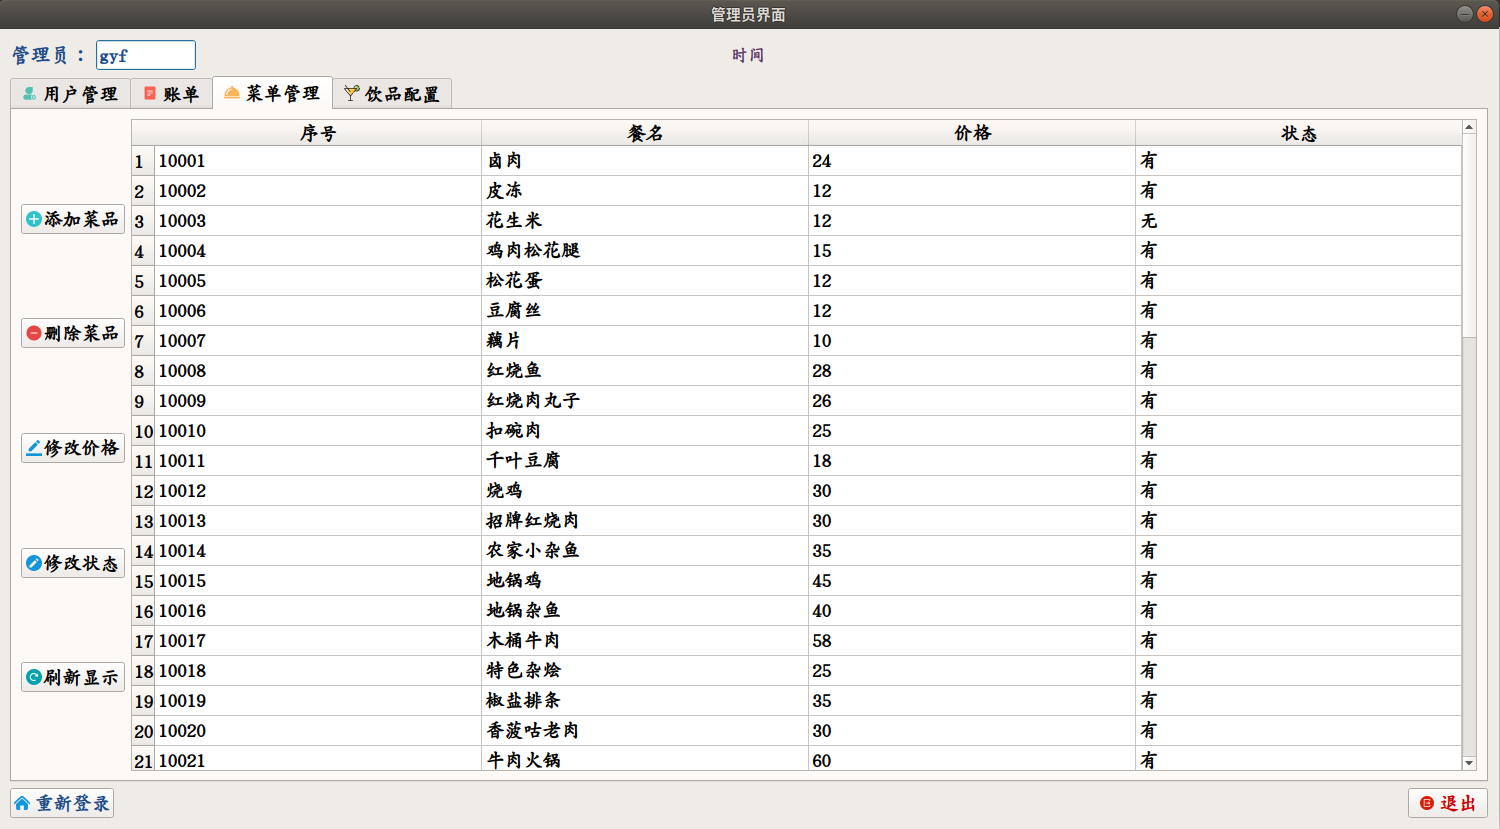
Task: Click the 价格 column header
Action: click(x=972, y=133)
